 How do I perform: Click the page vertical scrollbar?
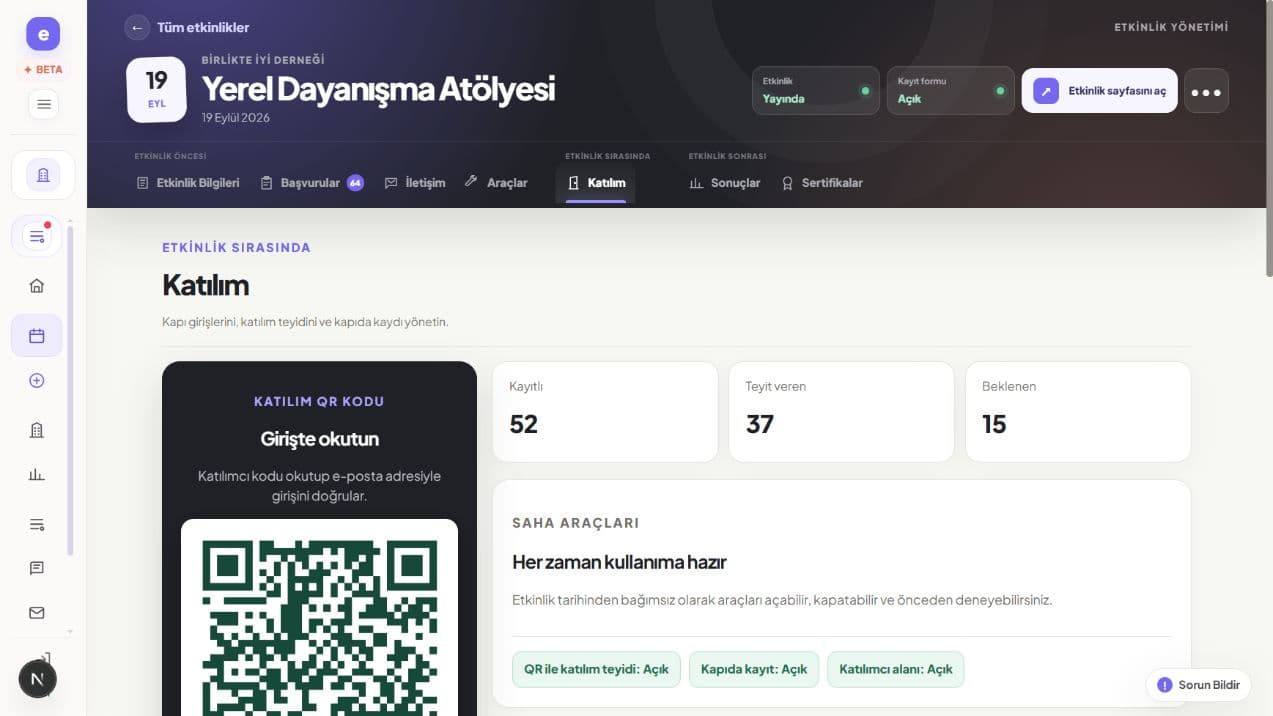1269,140
